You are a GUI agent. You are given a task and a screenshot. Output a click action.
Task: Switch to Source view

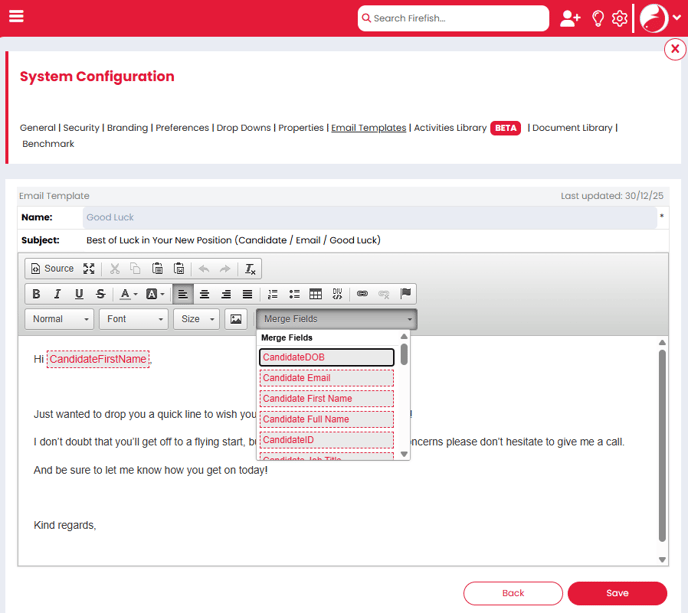(52, 269)
